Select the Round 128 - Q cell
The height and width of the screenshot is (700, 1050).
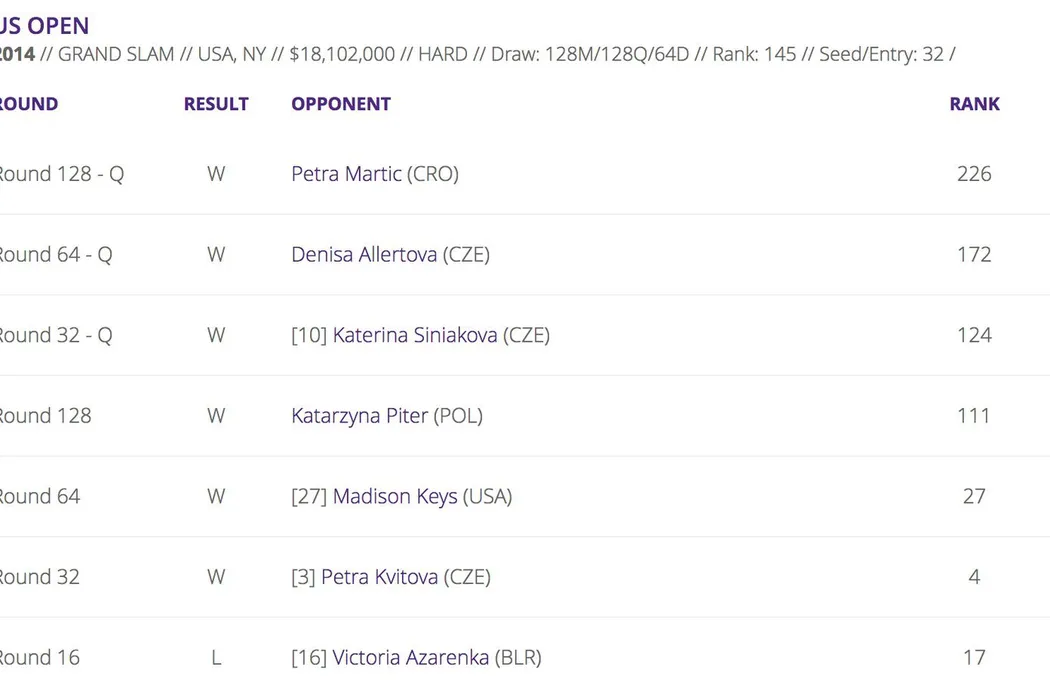click(x=60, y=174)
